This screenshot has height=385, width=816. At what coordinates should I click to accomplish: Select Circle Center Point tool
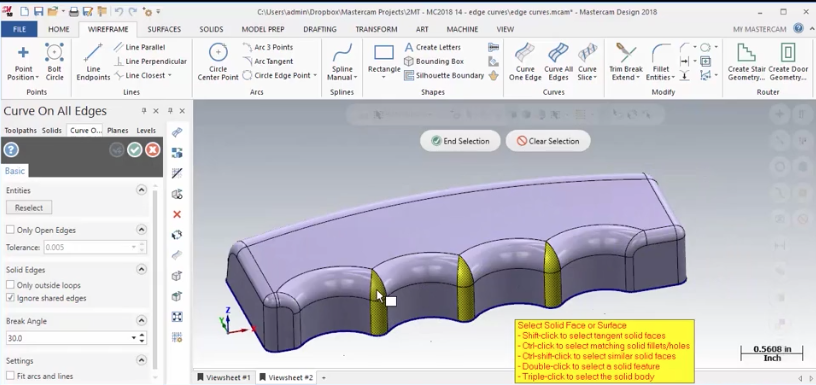click(218, 62)
